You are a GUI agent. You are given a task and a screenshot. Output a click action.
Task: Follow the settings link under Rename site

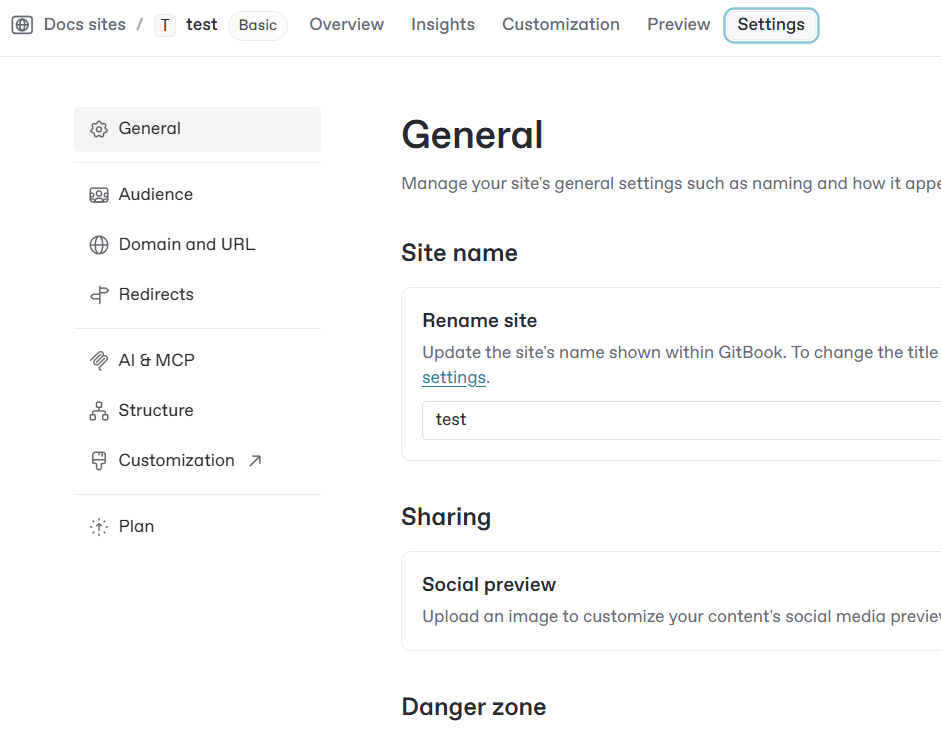click(x=454, y=378)
